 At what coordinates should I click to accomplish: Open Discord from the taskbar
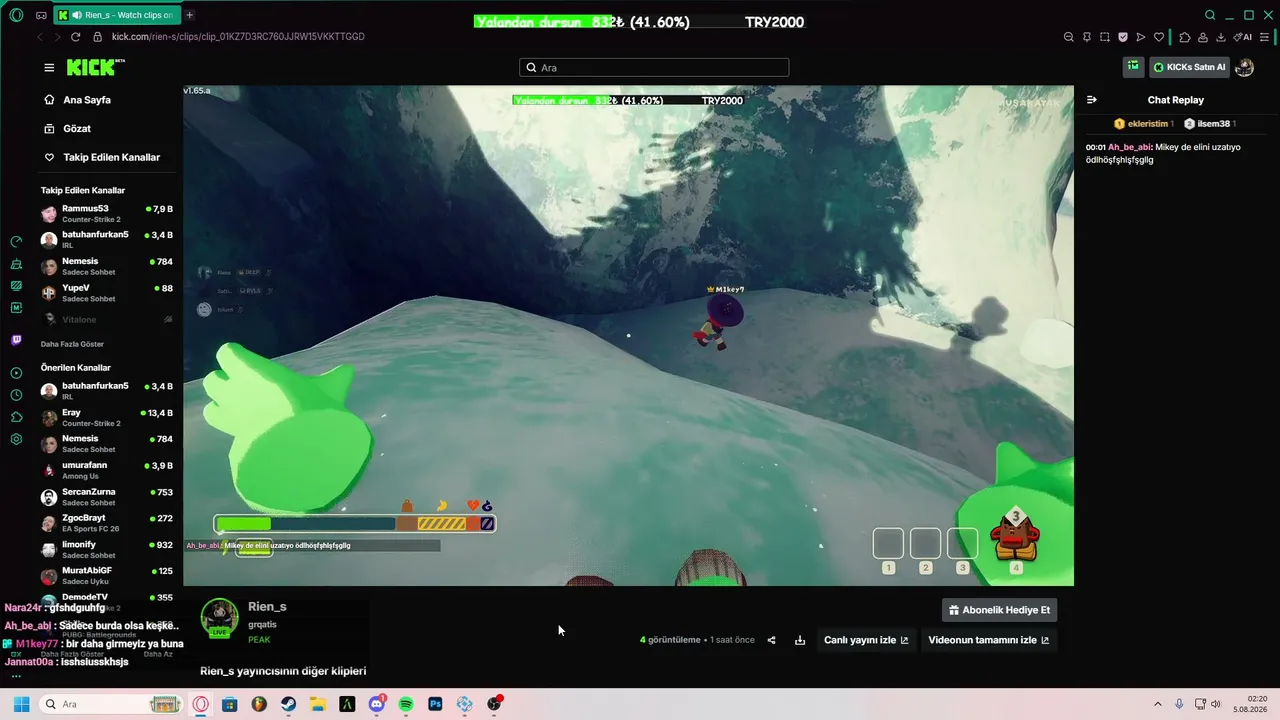pyautogui.click(x=377, y=704)
